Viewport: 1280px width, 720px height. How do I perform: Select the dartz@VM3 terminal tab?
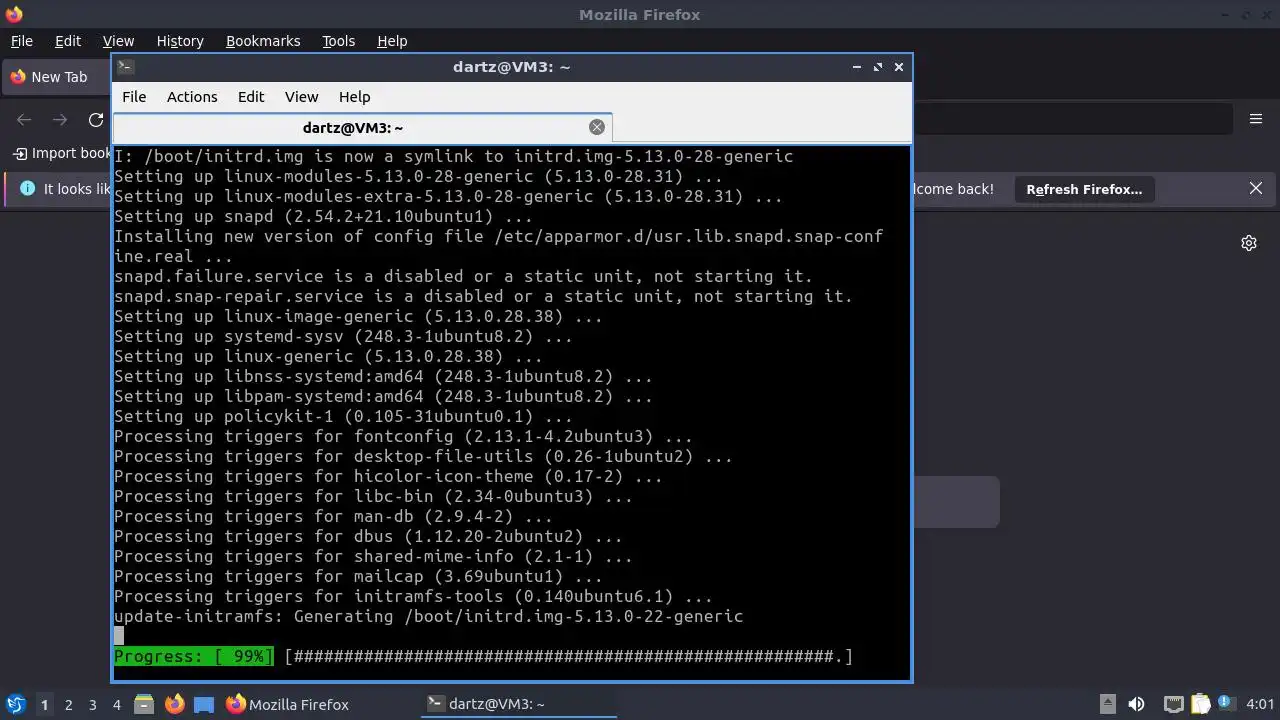click(x=362, y=127)
